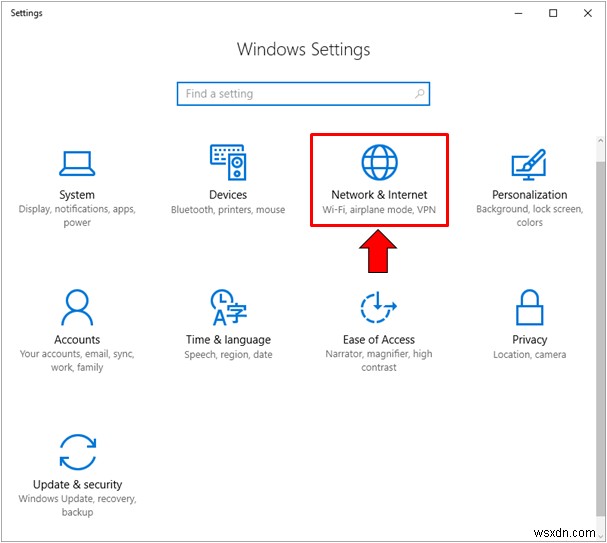
Task: Click 'Windows Update, recovery, backup' text
Action: click(77, 505)
